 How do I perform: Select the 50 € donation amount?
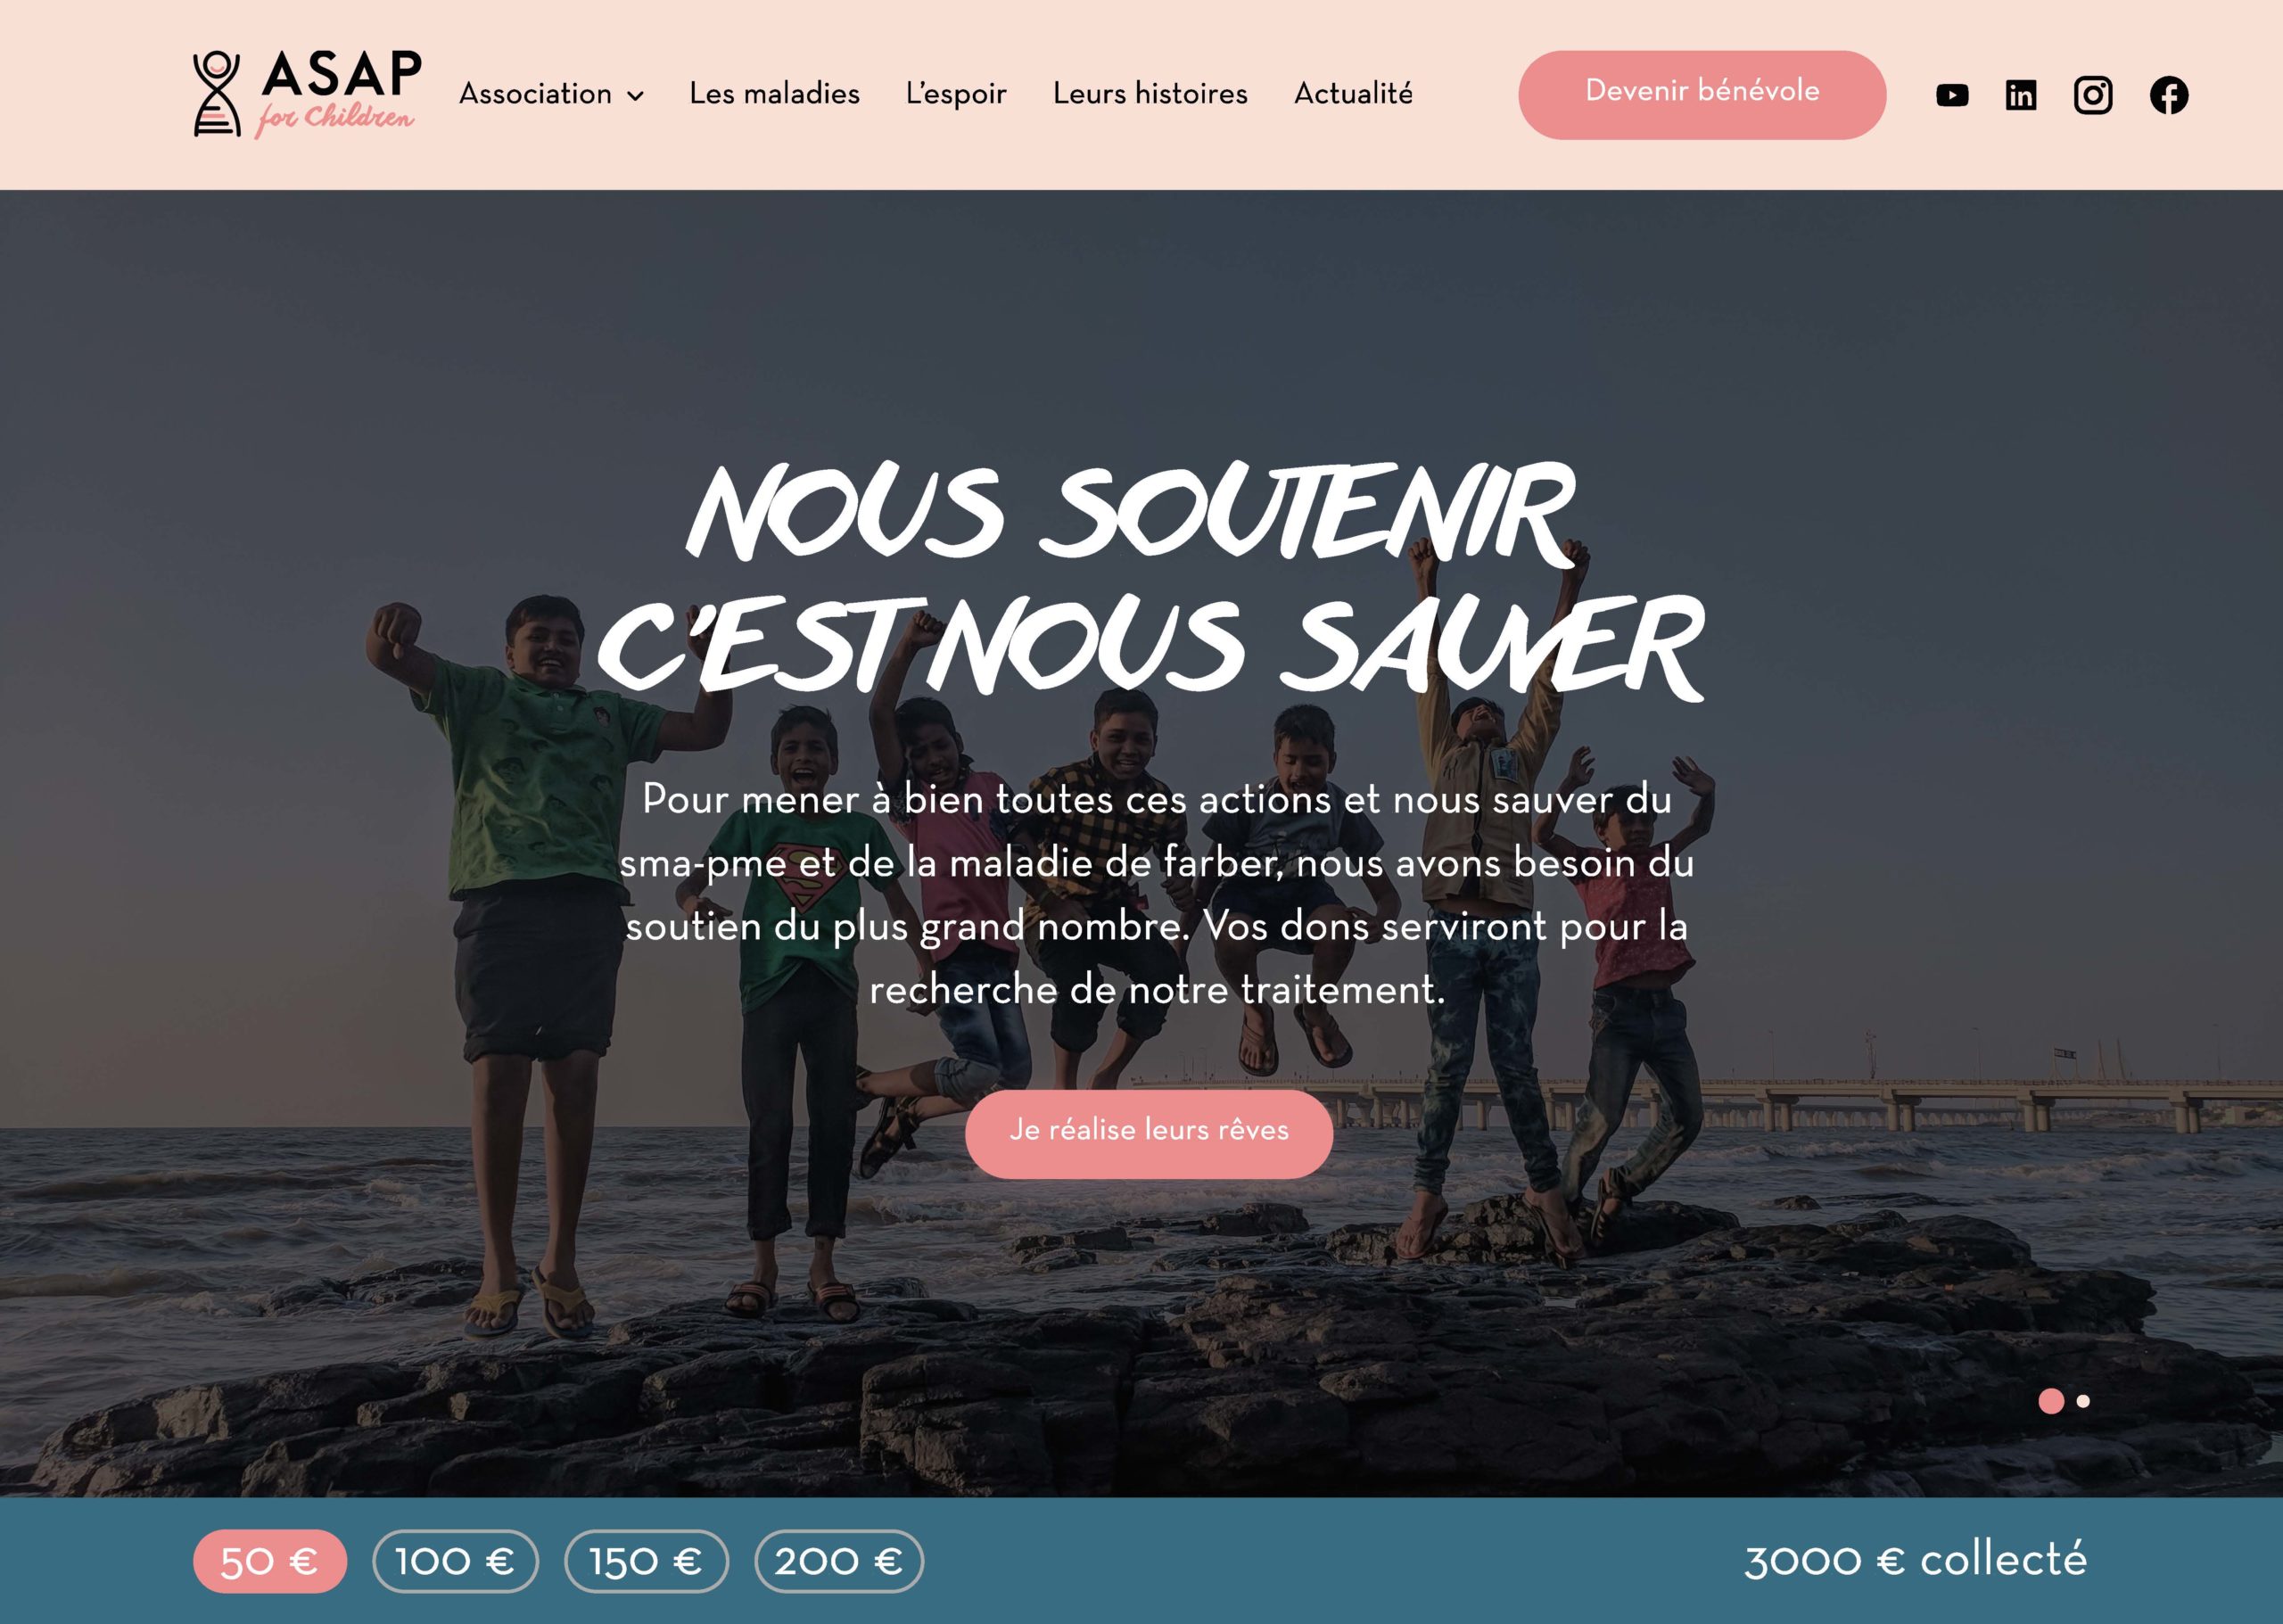[270, 1561]
